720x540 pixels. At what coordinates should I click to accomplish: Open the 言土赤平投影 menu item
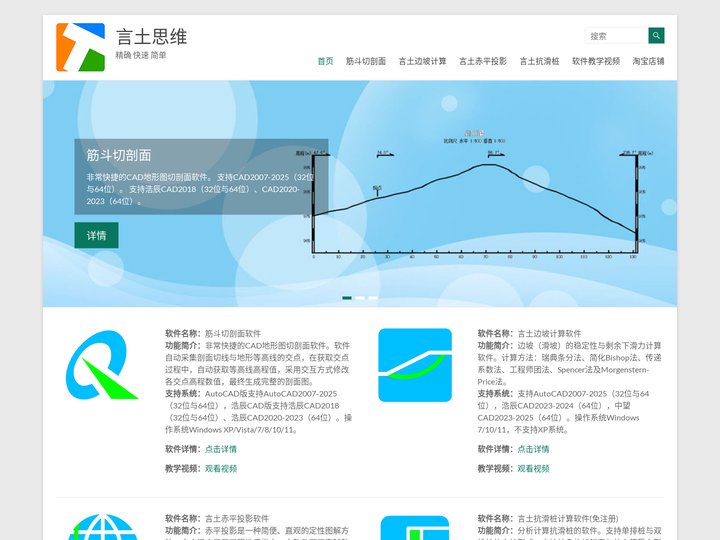tap(483, 61)
